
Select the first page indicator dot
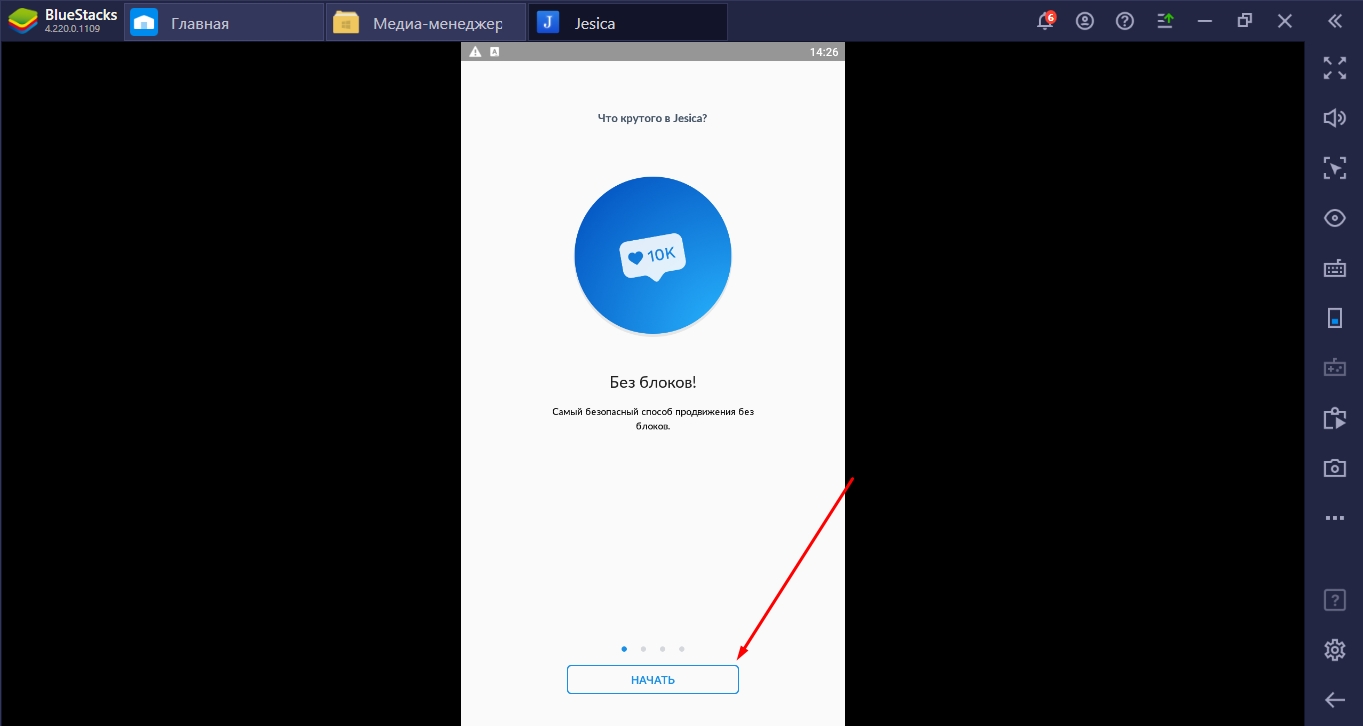[x=624, y=649]
